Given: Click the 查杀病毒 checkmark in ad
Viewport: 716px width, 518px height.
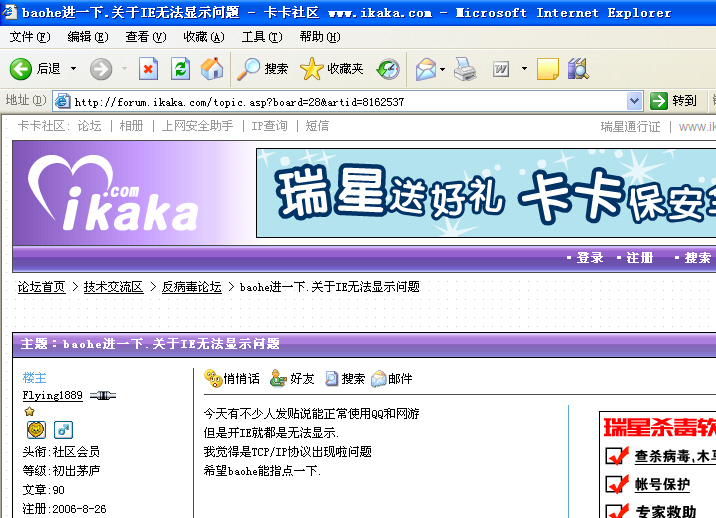Looking at the screenshot, I should [617, 455].
